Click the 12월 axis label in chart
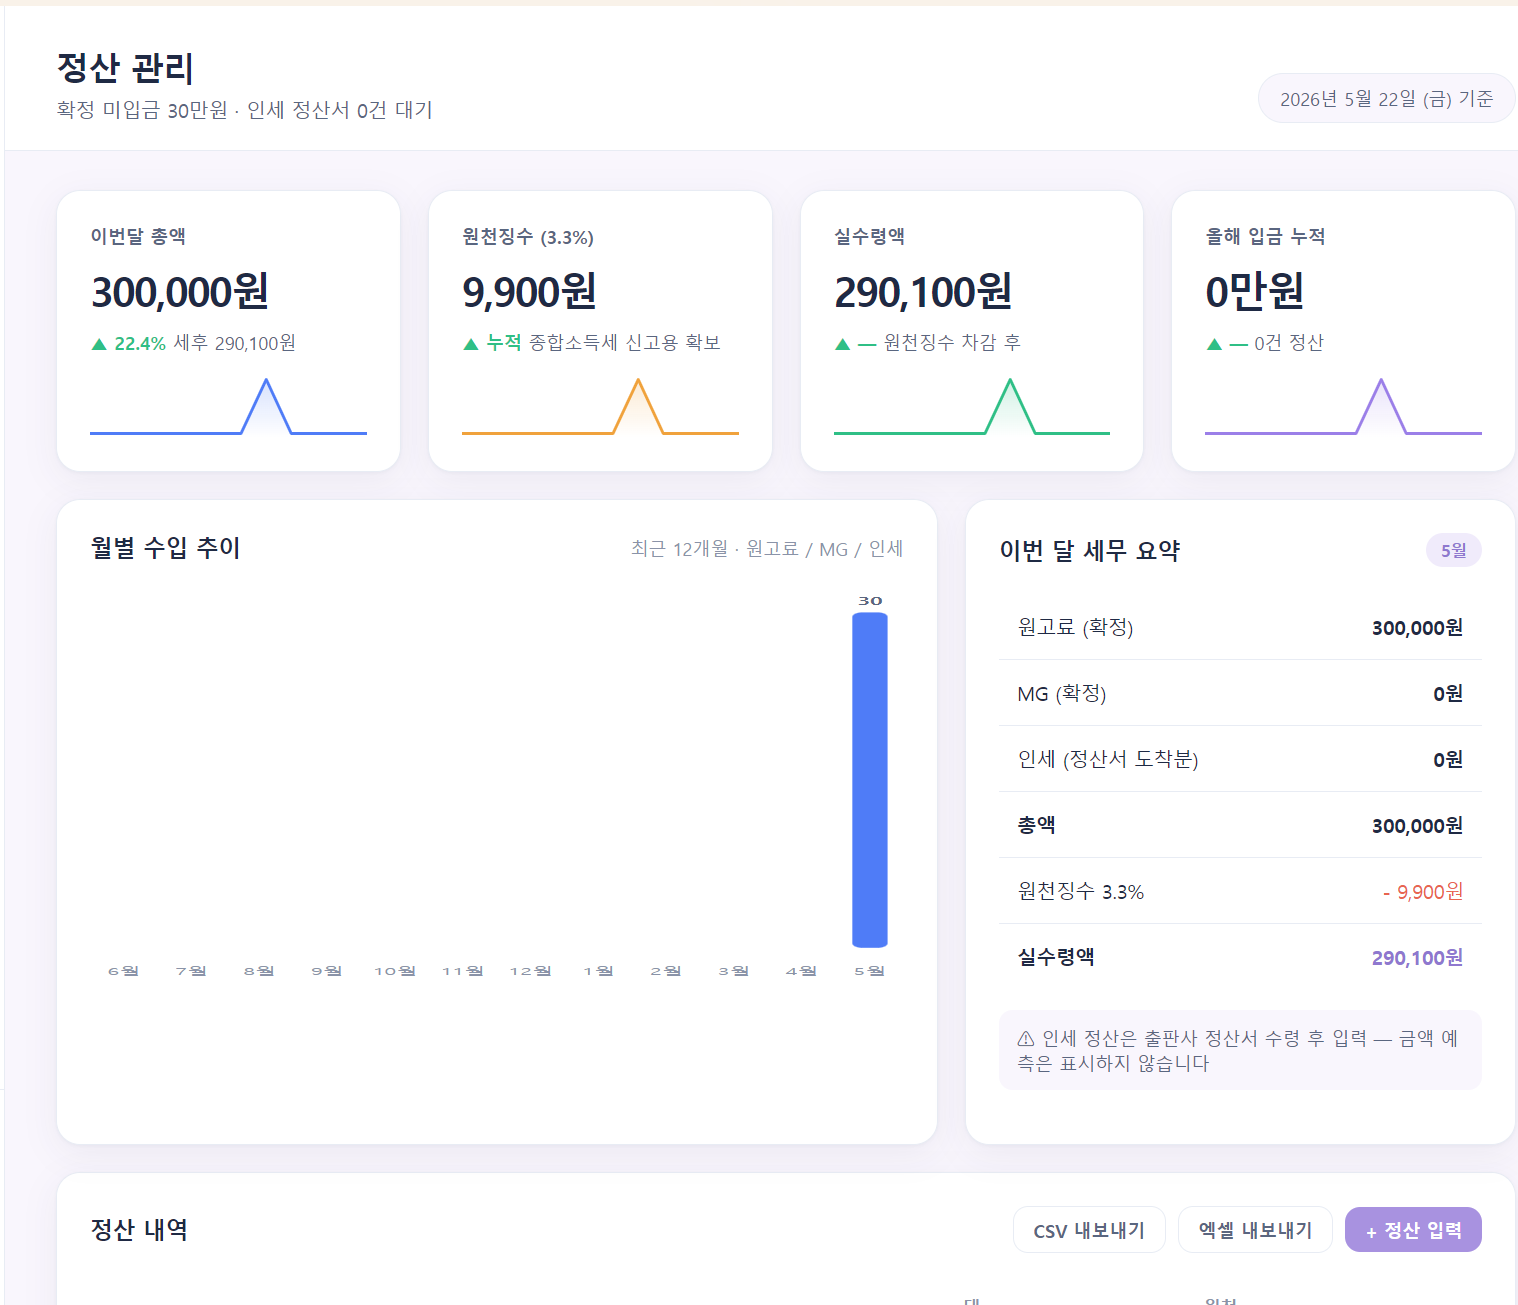The width and height of the screenshot is (1518, 1305). [530, 971]
